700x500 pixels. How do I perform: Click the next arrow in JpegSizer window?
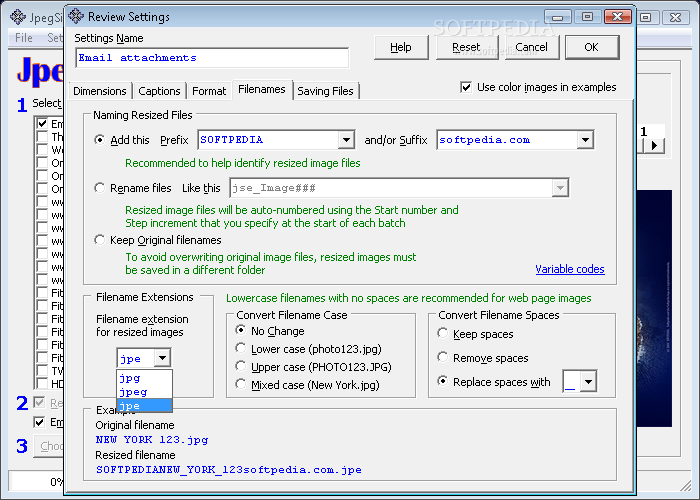pos(654,146)
